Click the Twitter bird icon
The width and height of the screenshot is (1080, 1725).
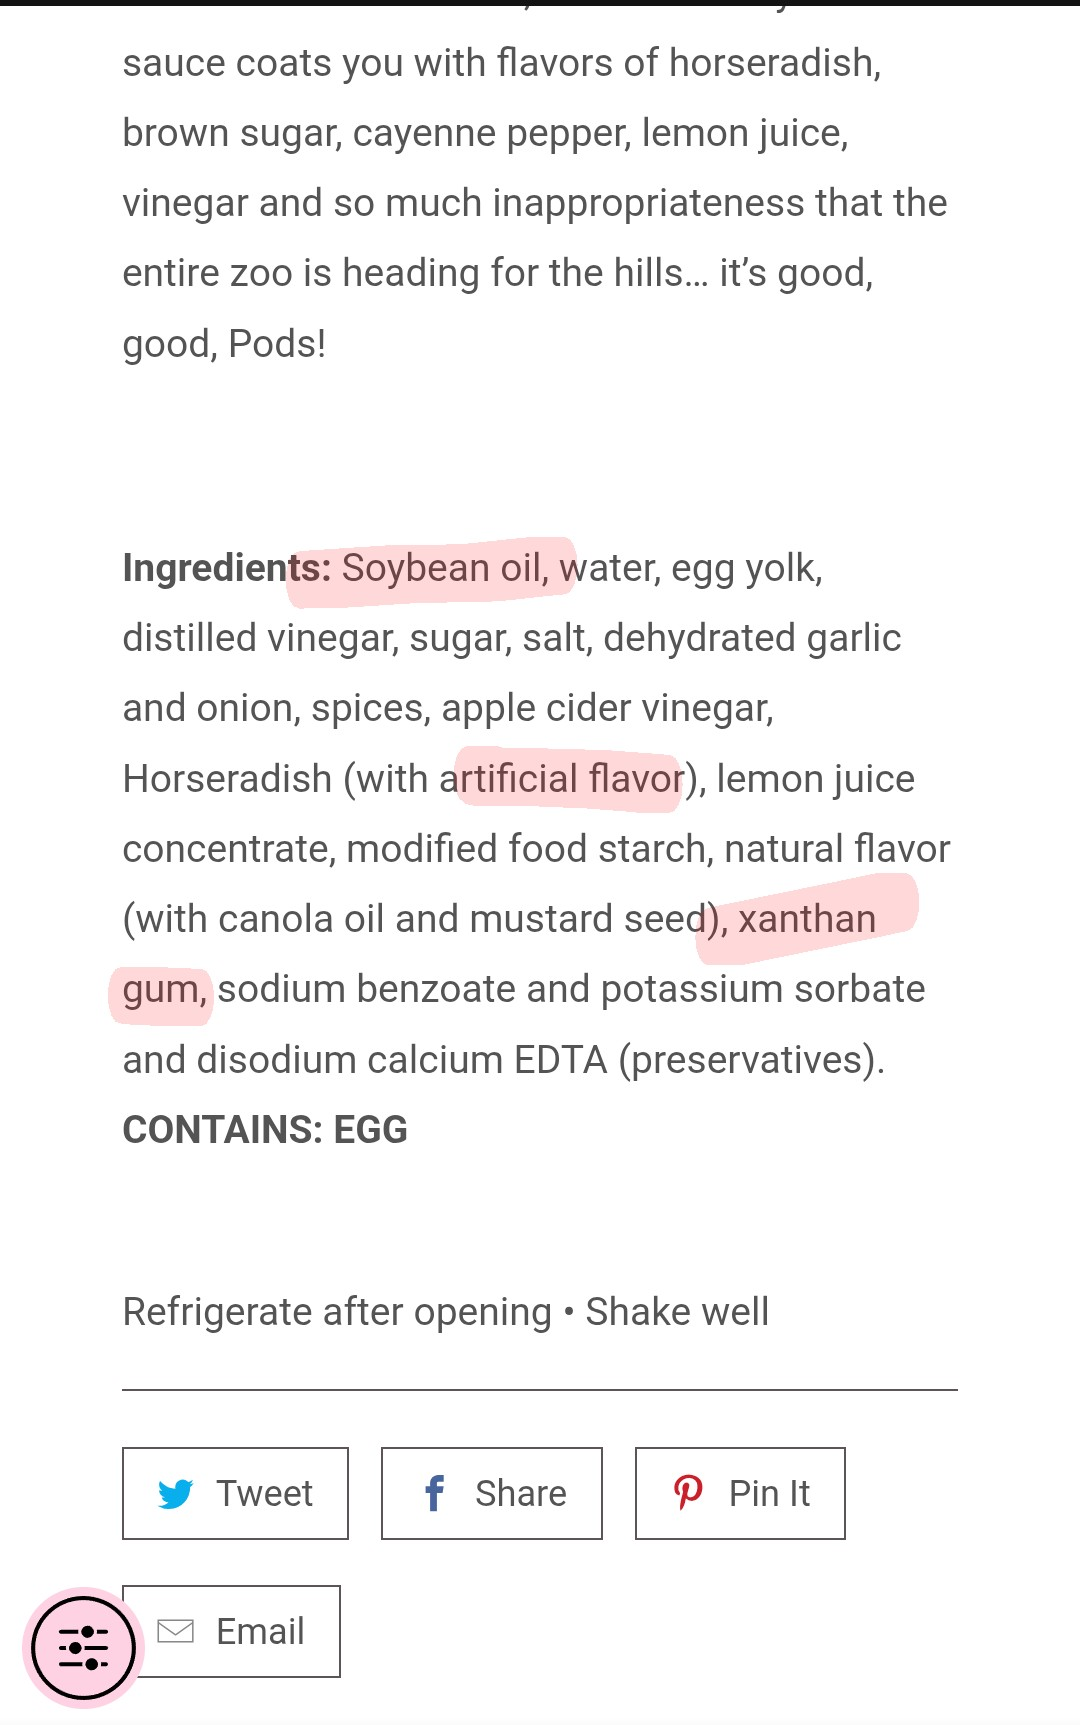[x=175, y=1494]
